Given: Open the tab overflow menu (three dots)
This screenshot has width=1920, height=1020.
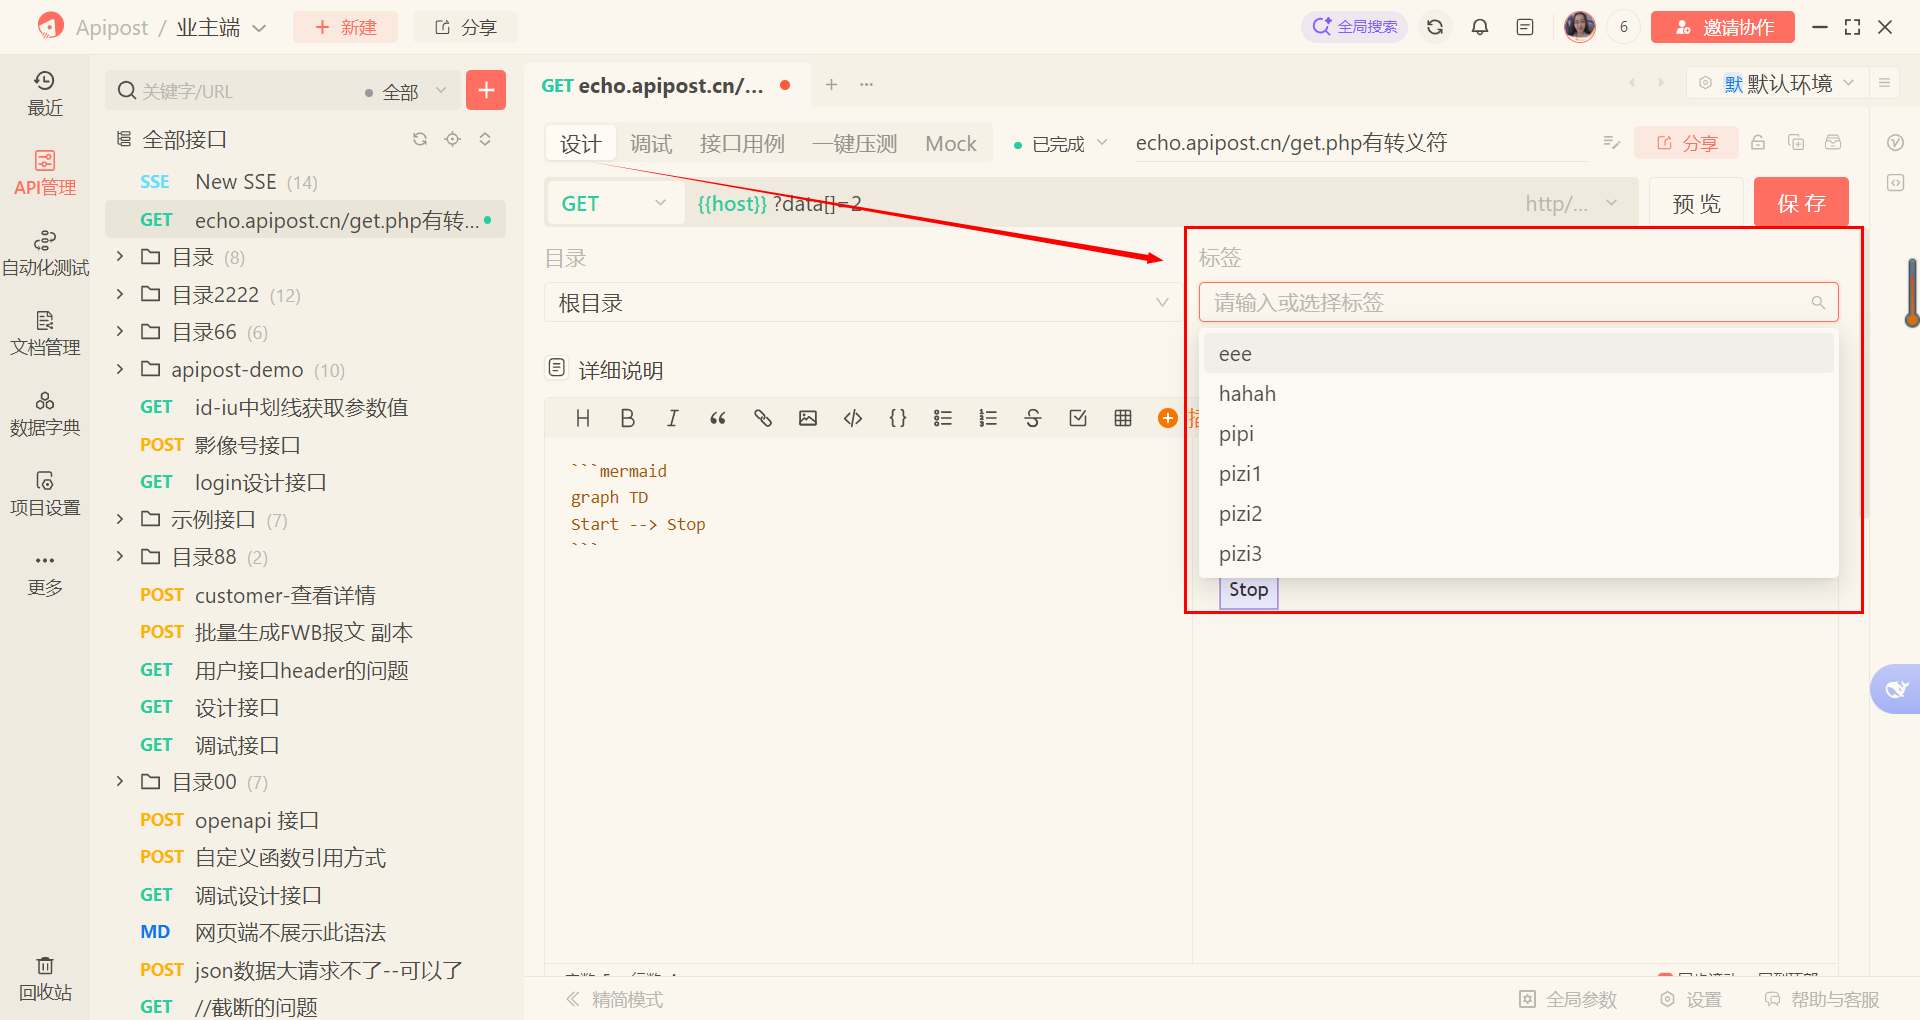Looking at the screenshot, I should (867, 85).
